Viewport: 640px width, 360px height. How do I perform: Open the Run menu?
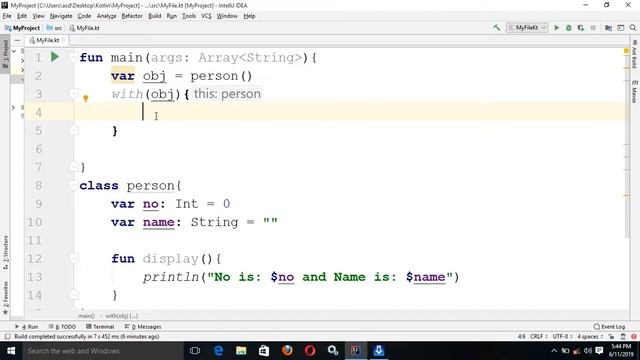point(171,16)
